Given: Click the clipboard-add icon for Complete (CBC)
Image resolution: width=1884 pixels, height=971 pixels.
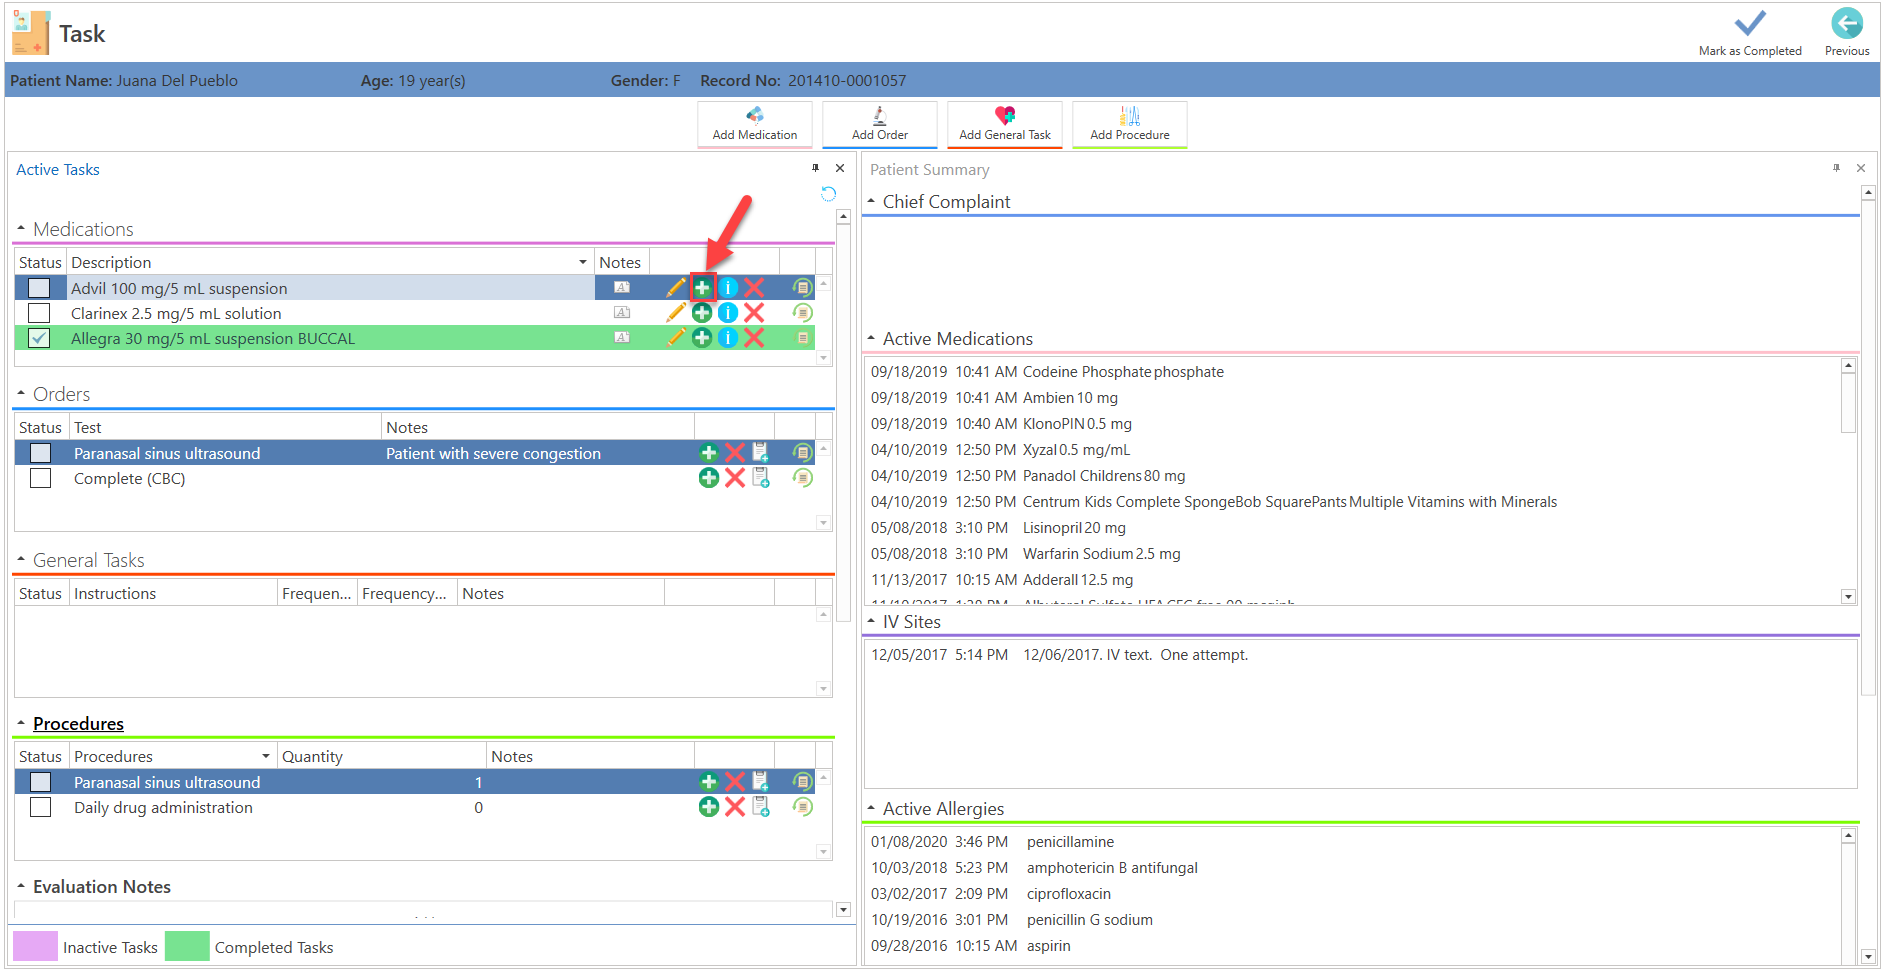Looking at the screenshot, I should [761, 478].
